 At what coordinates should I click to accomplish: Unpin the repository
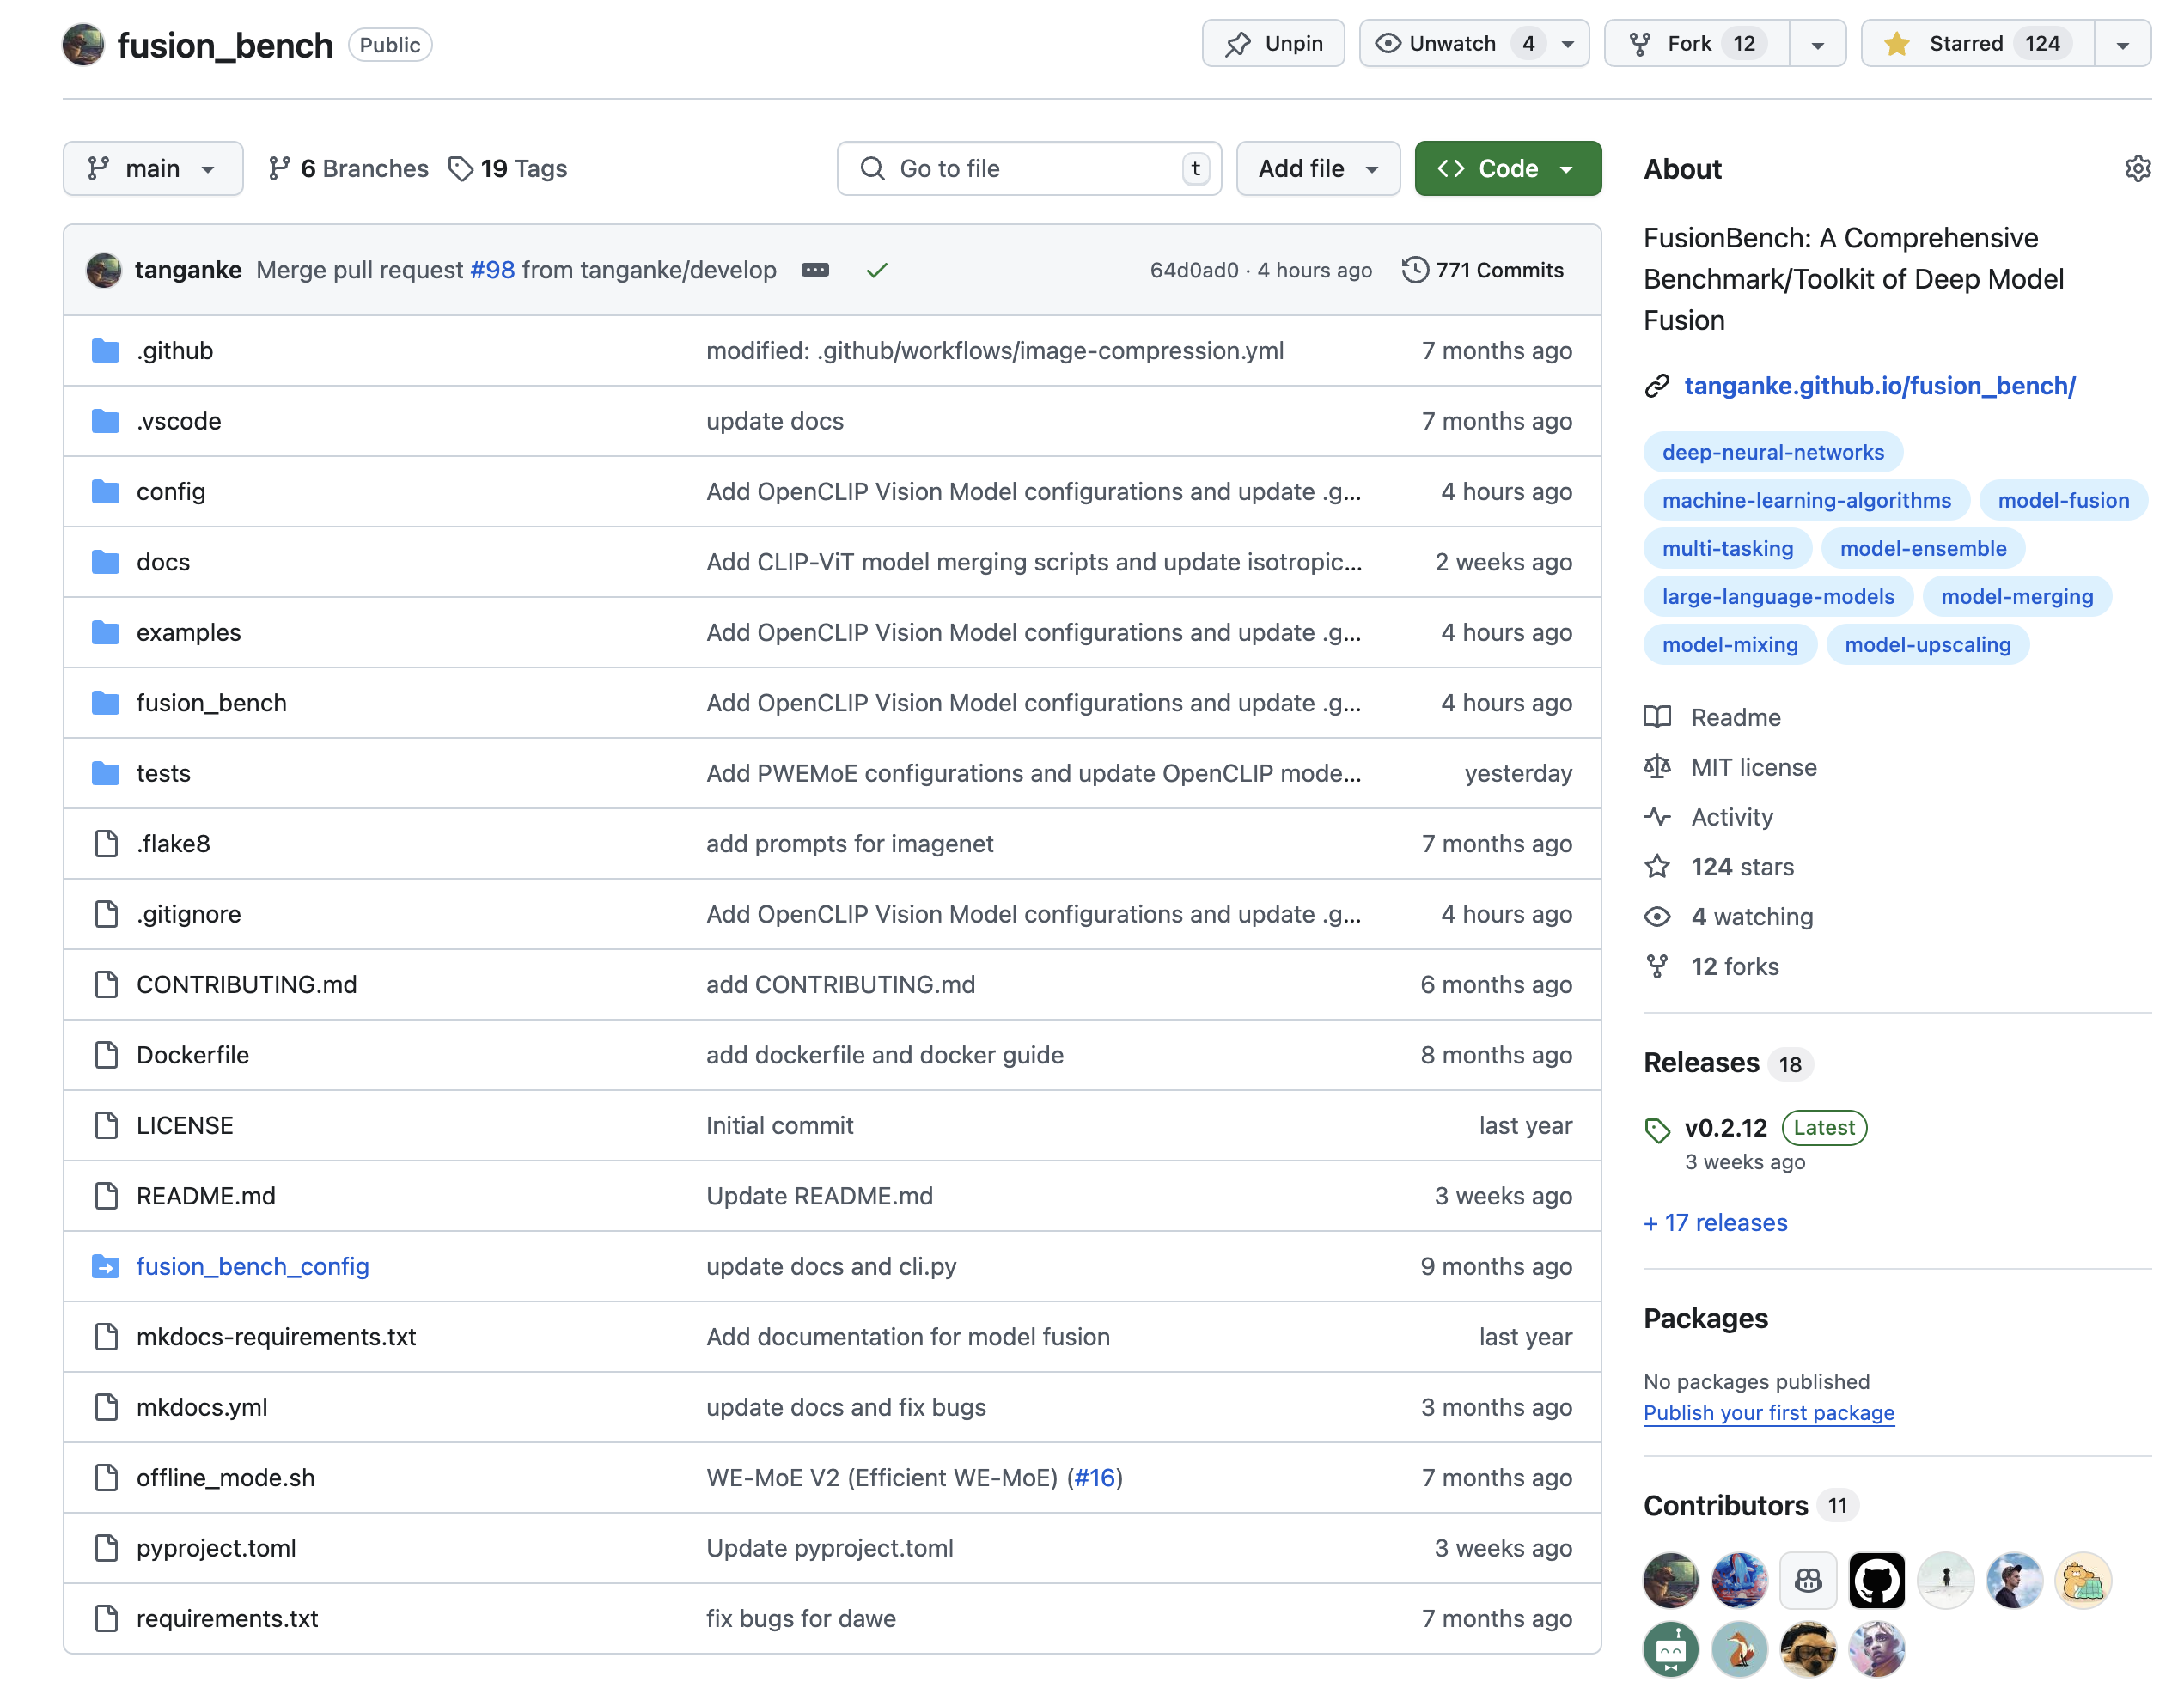[x=1273, y=44]
